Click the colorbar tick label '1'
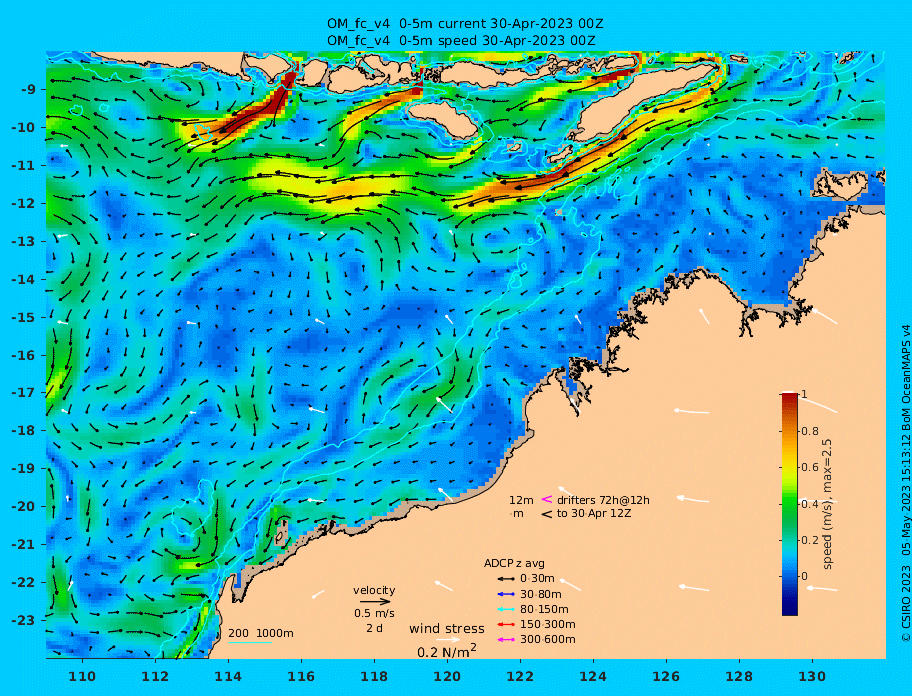This screenshot has height=696, width=912. pyautogui.click(x=804, y=395)
